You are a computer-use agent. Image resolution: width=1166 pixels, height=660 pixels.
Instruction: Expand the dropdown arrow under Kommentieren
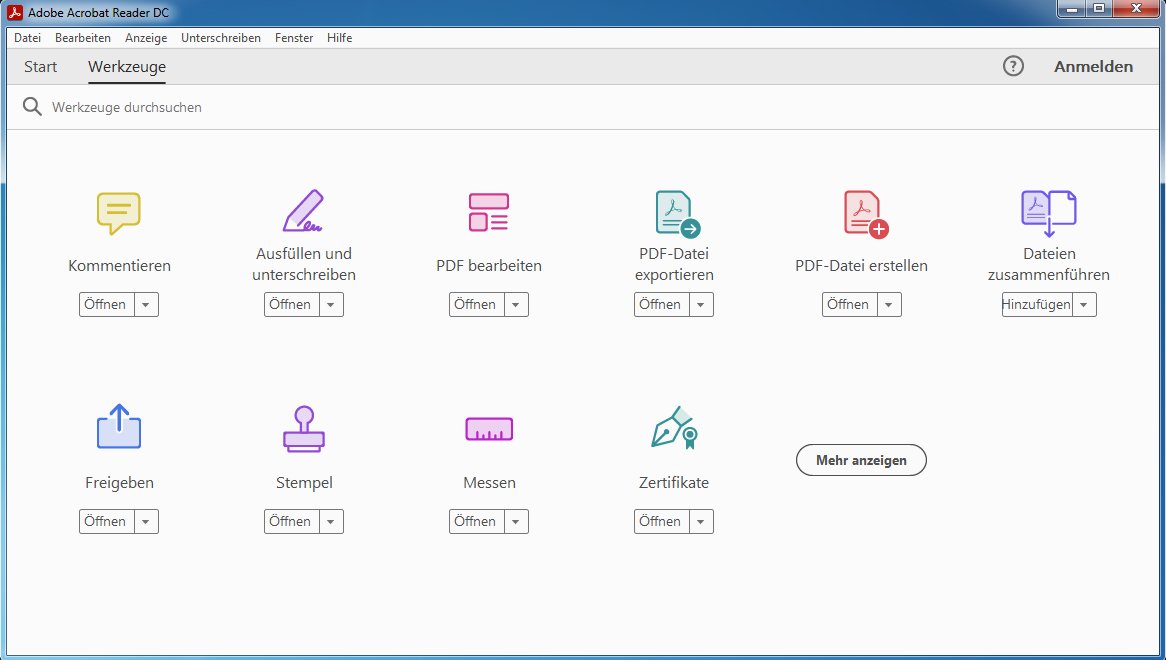point(146,305)
